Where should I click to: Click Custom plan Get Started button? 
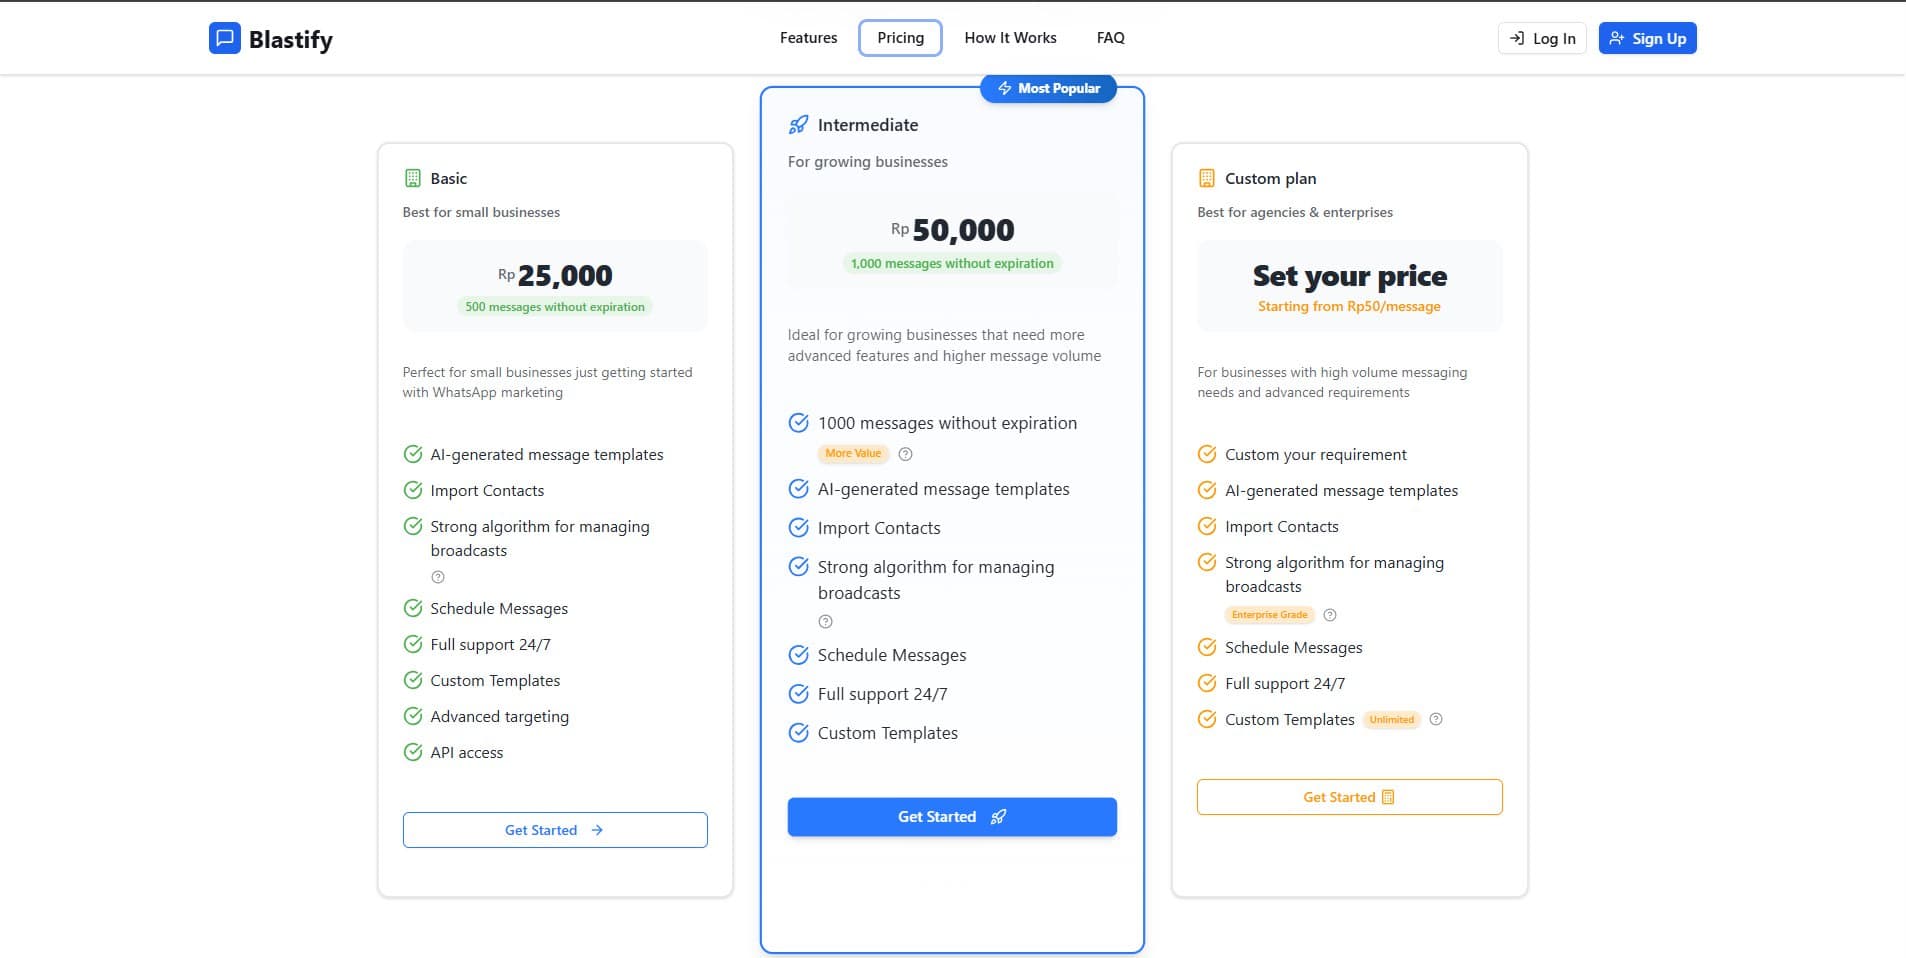pyautogui.click(x=1349, y=797)
